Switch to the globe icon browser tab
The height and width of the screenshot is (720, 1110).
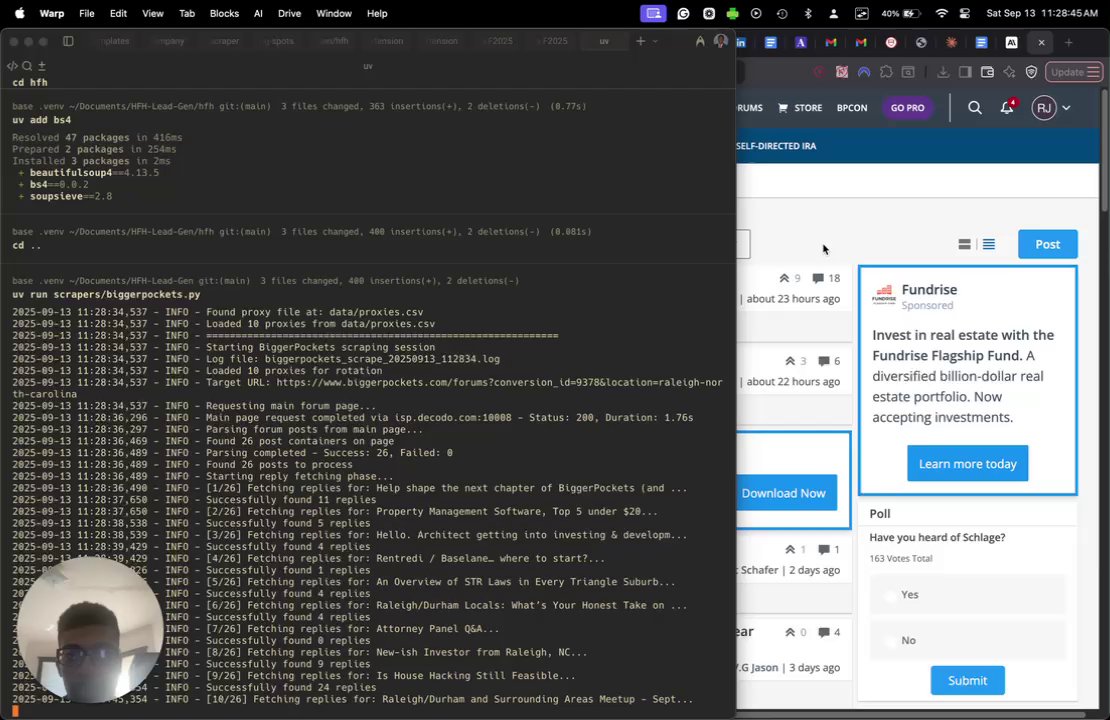point(921,42)
